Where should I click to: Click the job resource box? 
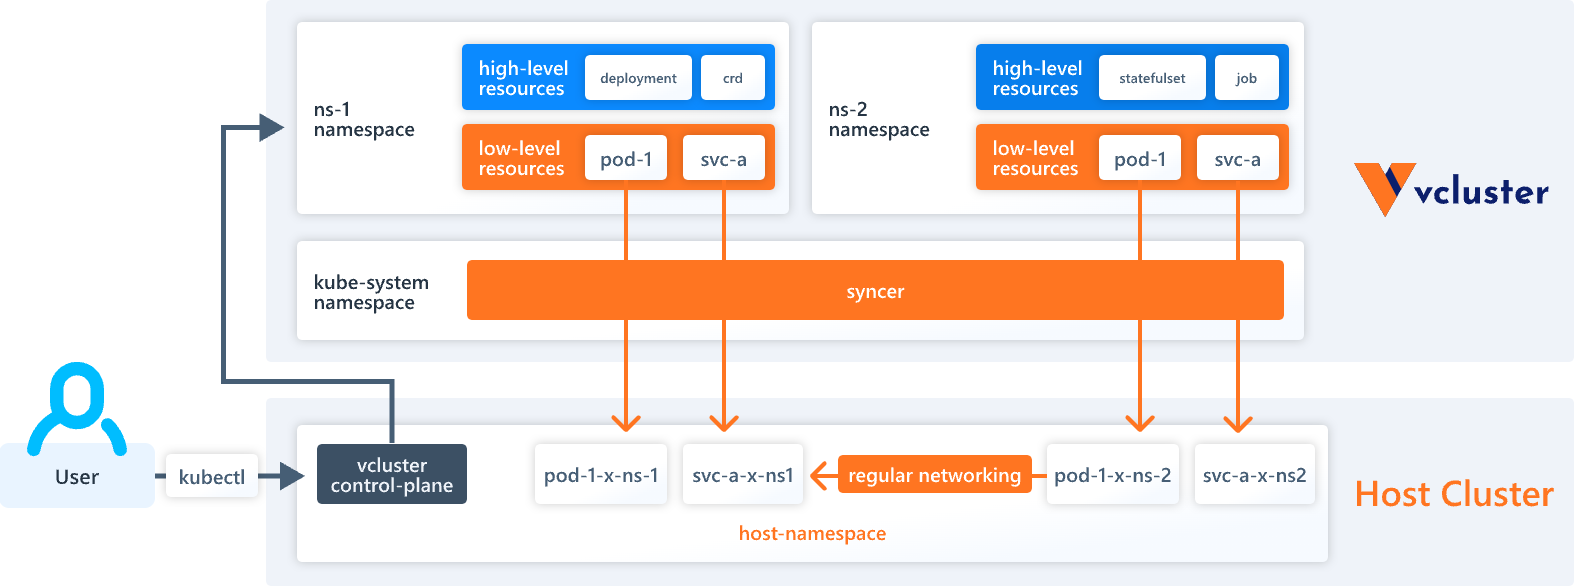(1246, 78)
